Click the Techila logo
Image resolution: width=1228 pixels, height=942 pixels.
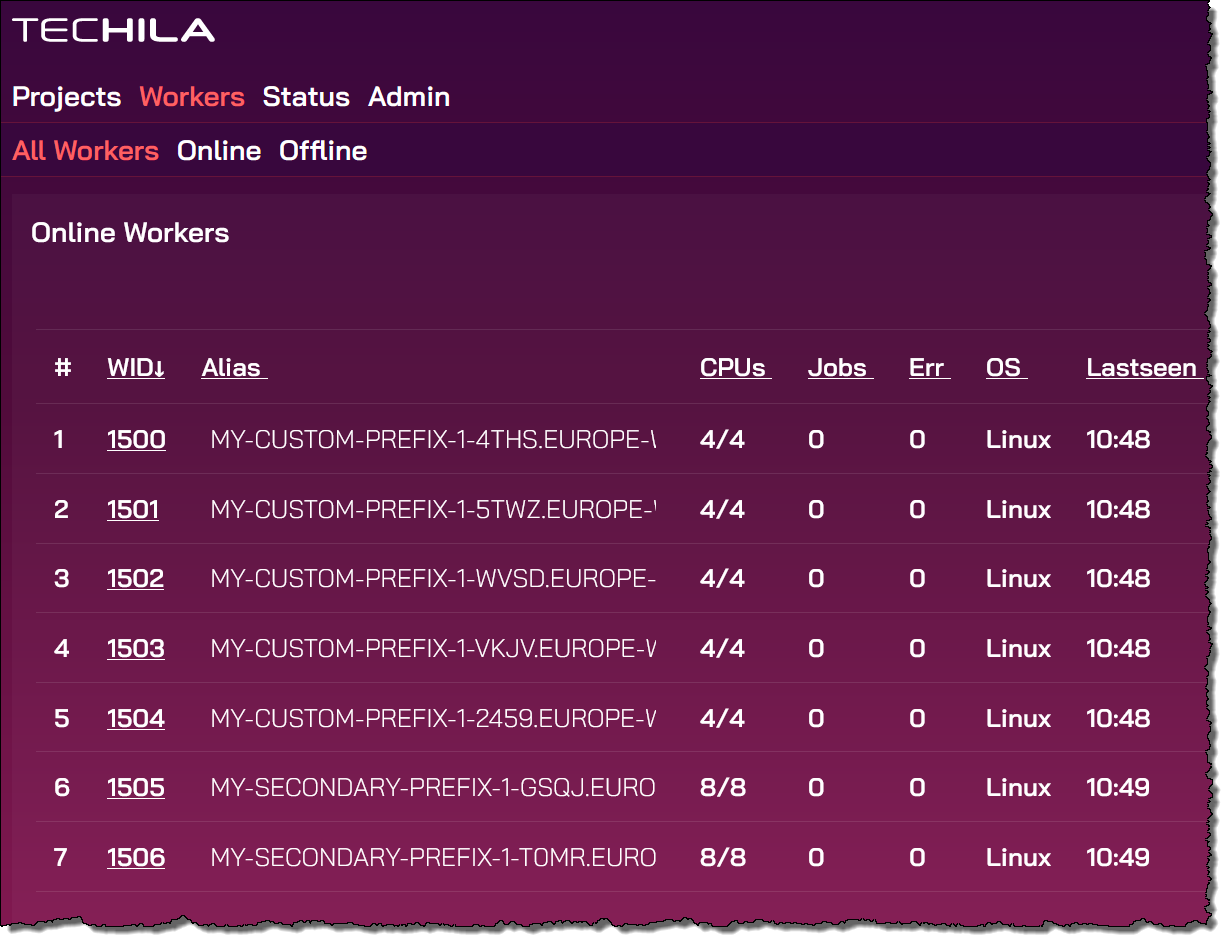point(113,30)
